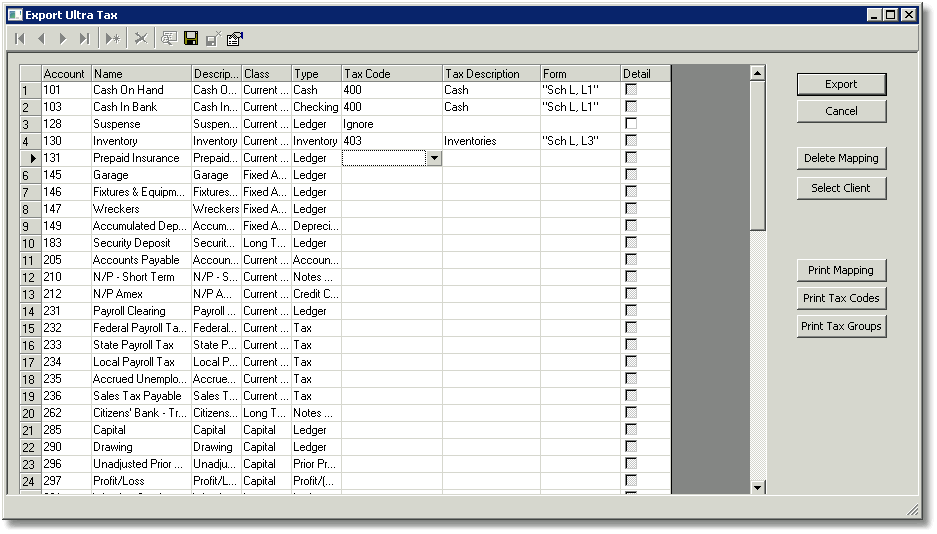Screen dimensions: 937x534
Task: Toggle Detail checkbox for Suspense account 128
Action: [x=631, y=124]
